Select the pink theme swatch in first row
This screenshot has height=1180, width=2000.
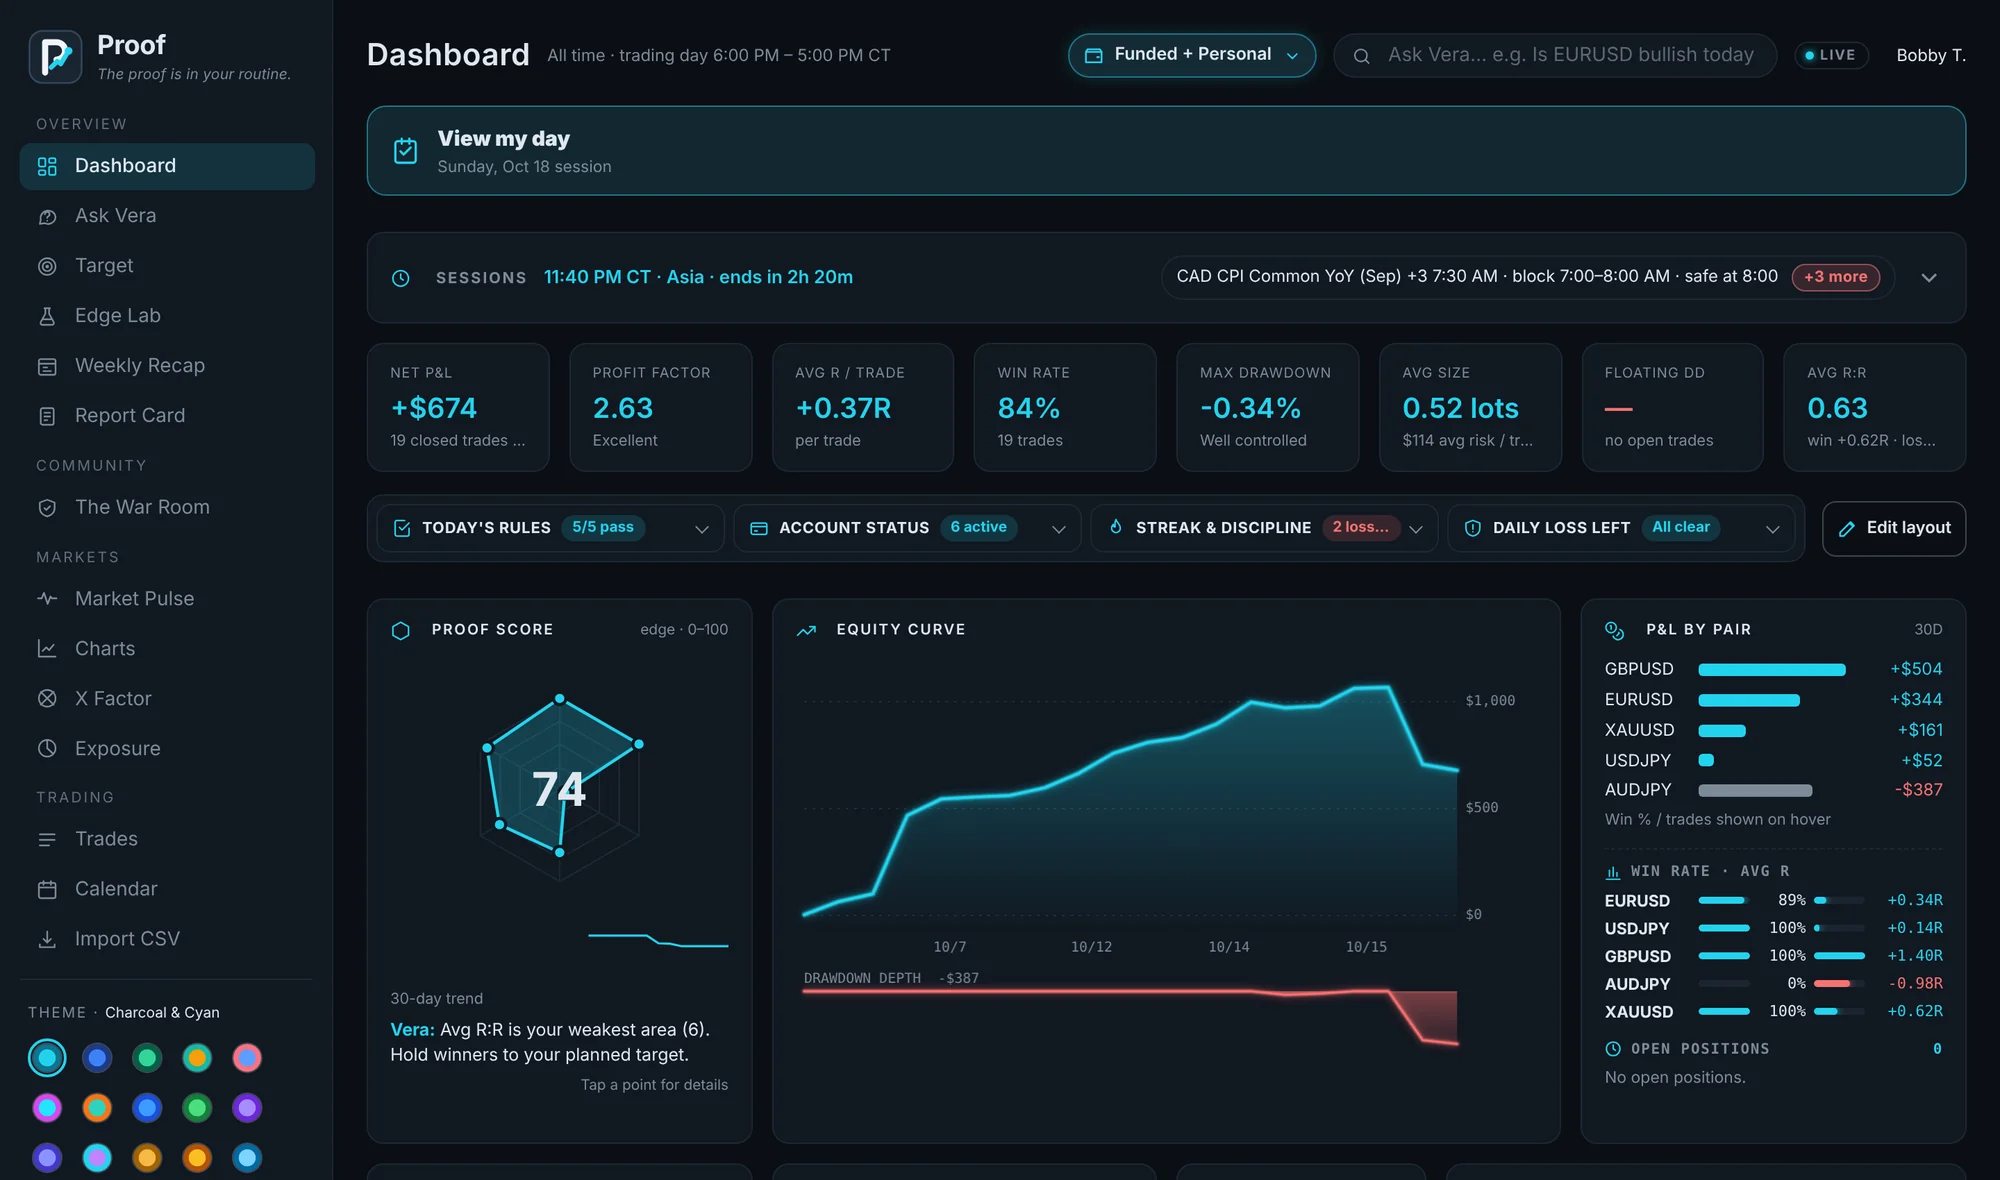(247, 1058)
